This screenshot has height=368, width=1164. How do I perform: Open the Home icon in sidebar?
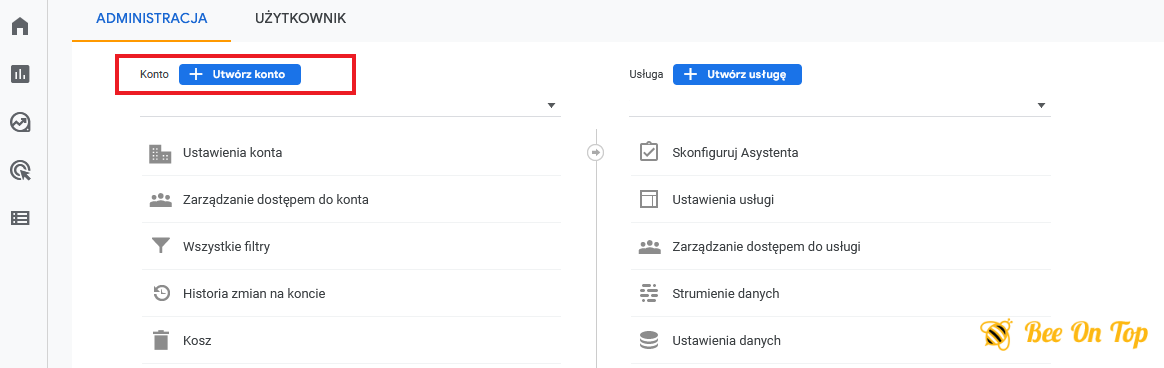point(20,26)
